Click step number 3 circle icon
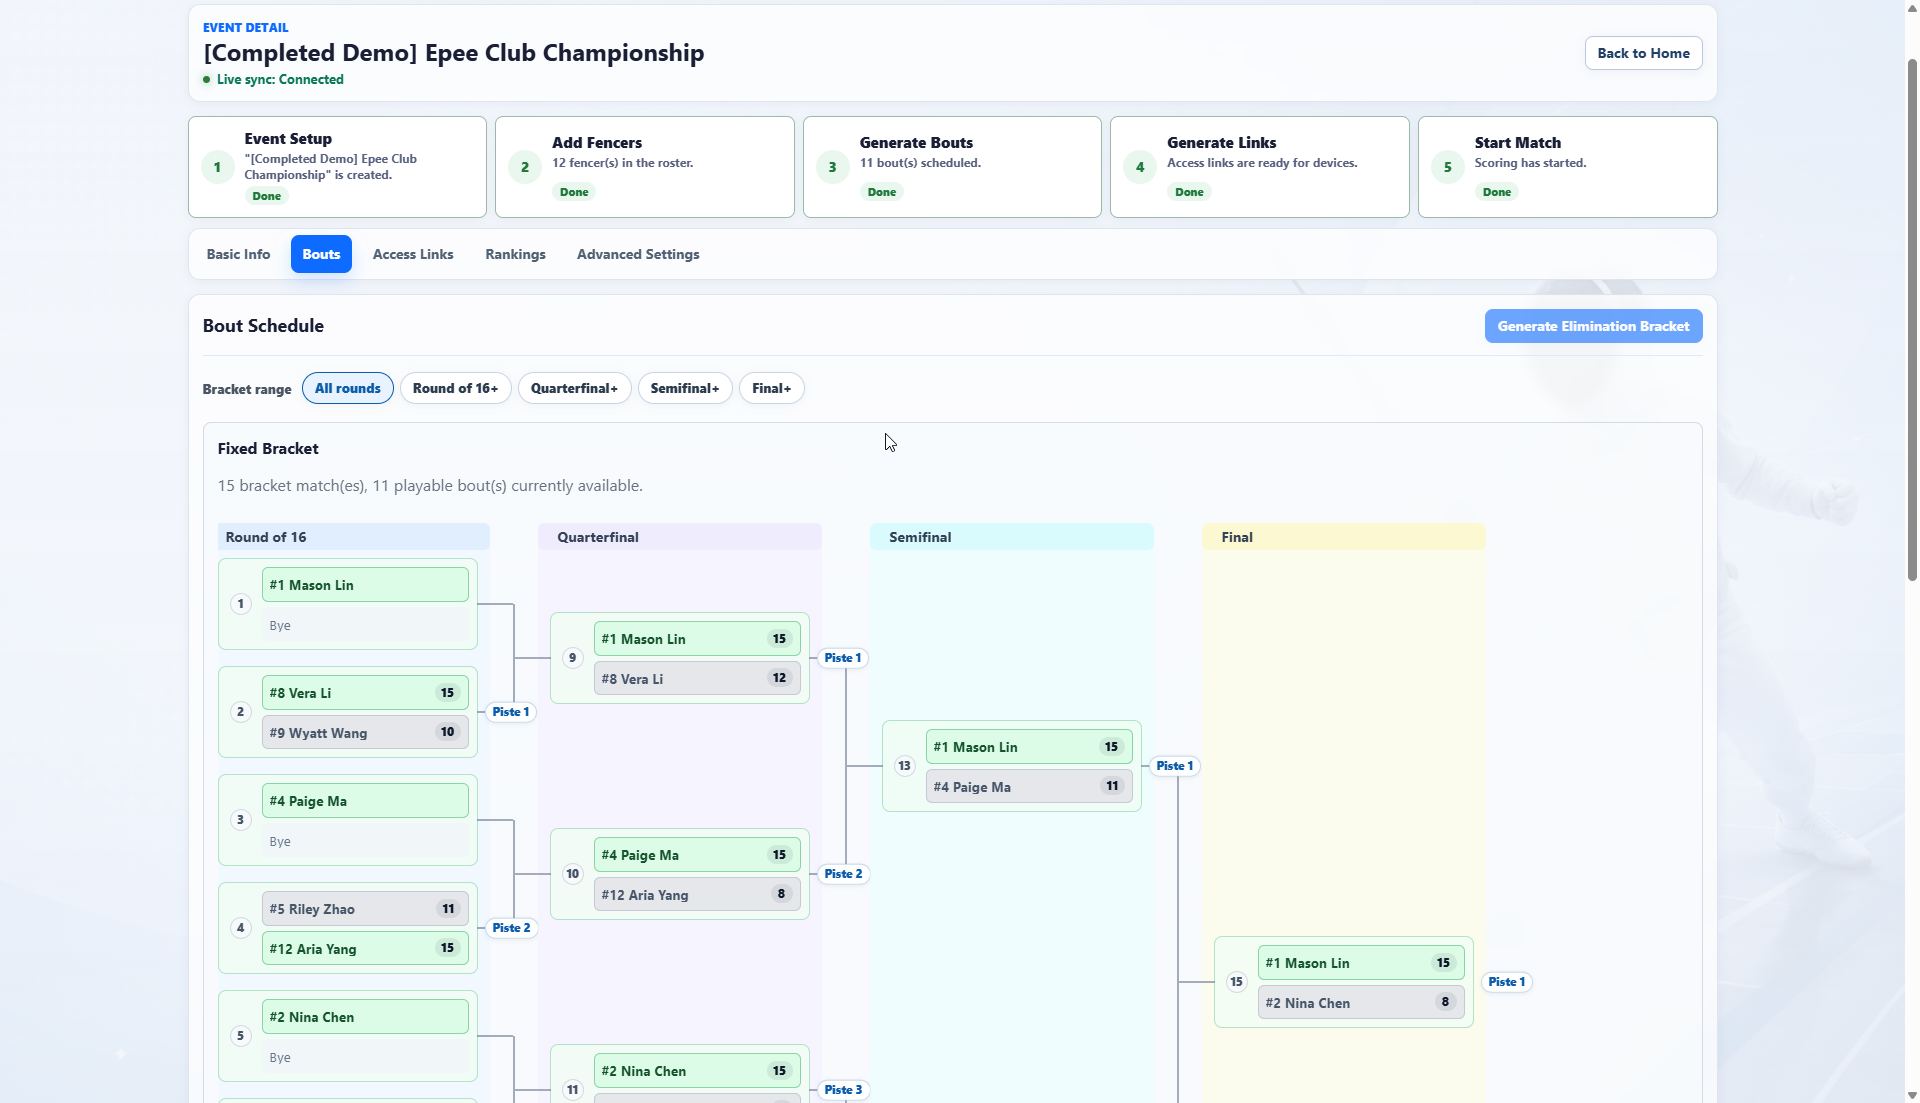The image size is (1920, 1103). click(832, 167)
